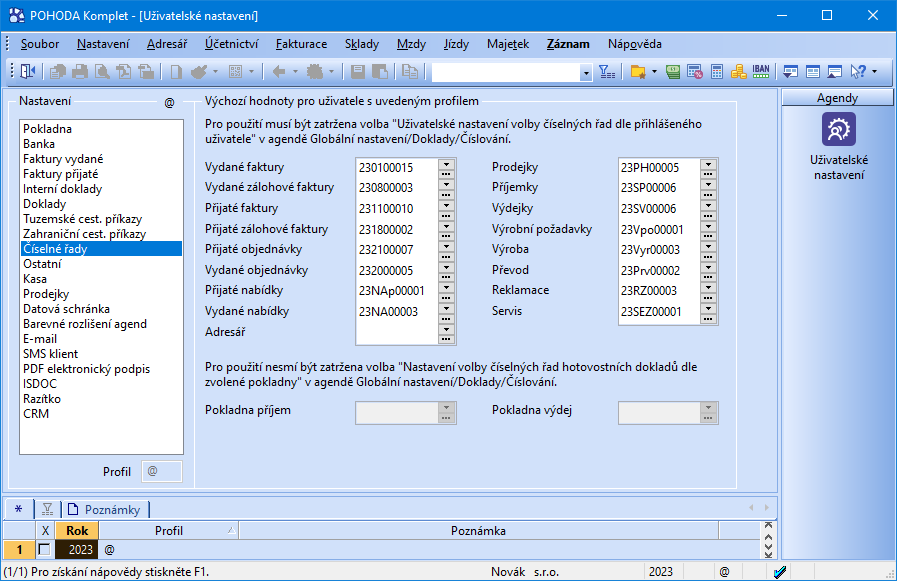Screen dimensions: 897x581
Task: Click the back arrow toolbar icon
Action: tap(279, 71)
